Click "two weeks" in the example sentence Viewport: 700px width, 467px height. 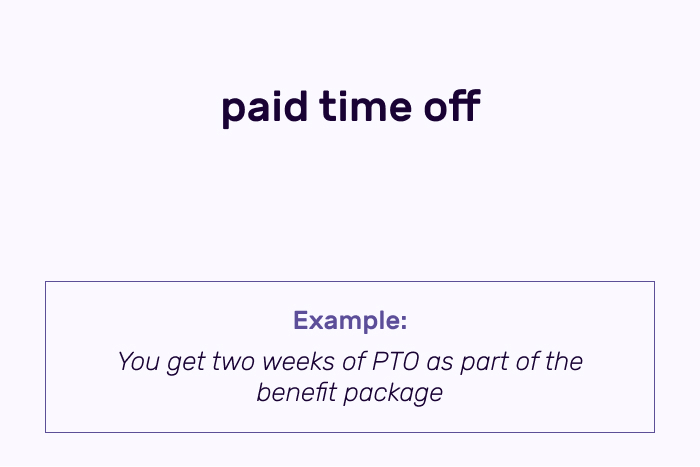[x=273, y=361]
